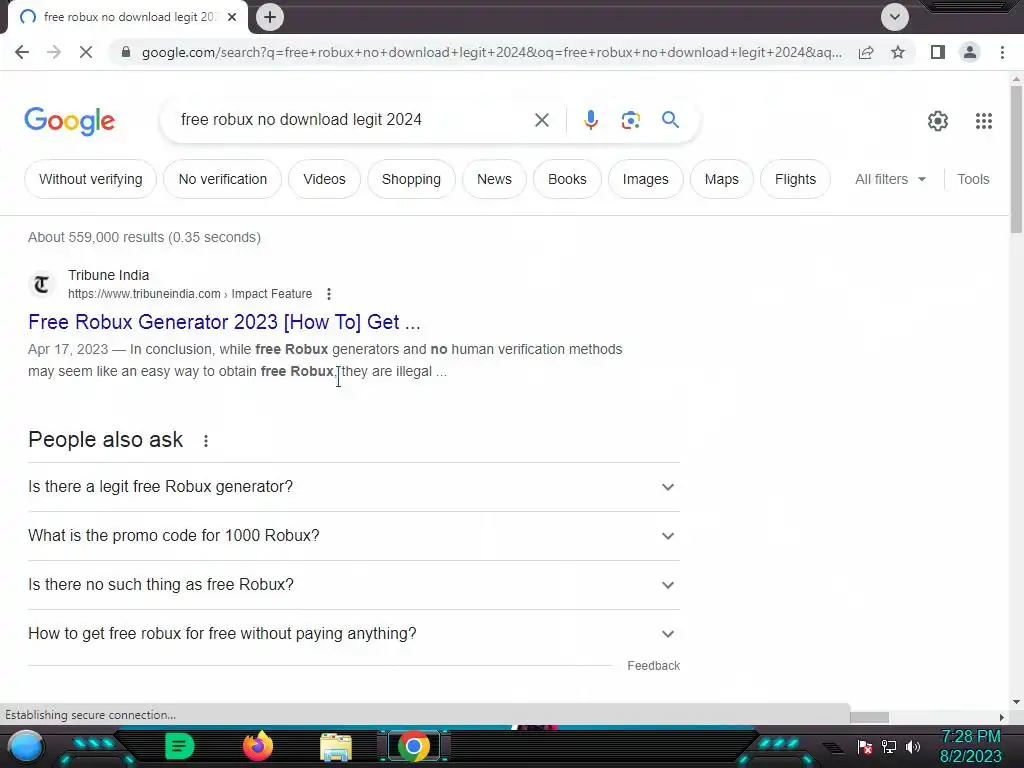
Task: Click the Chrome taskbar icon
Action: pos(414,746)
